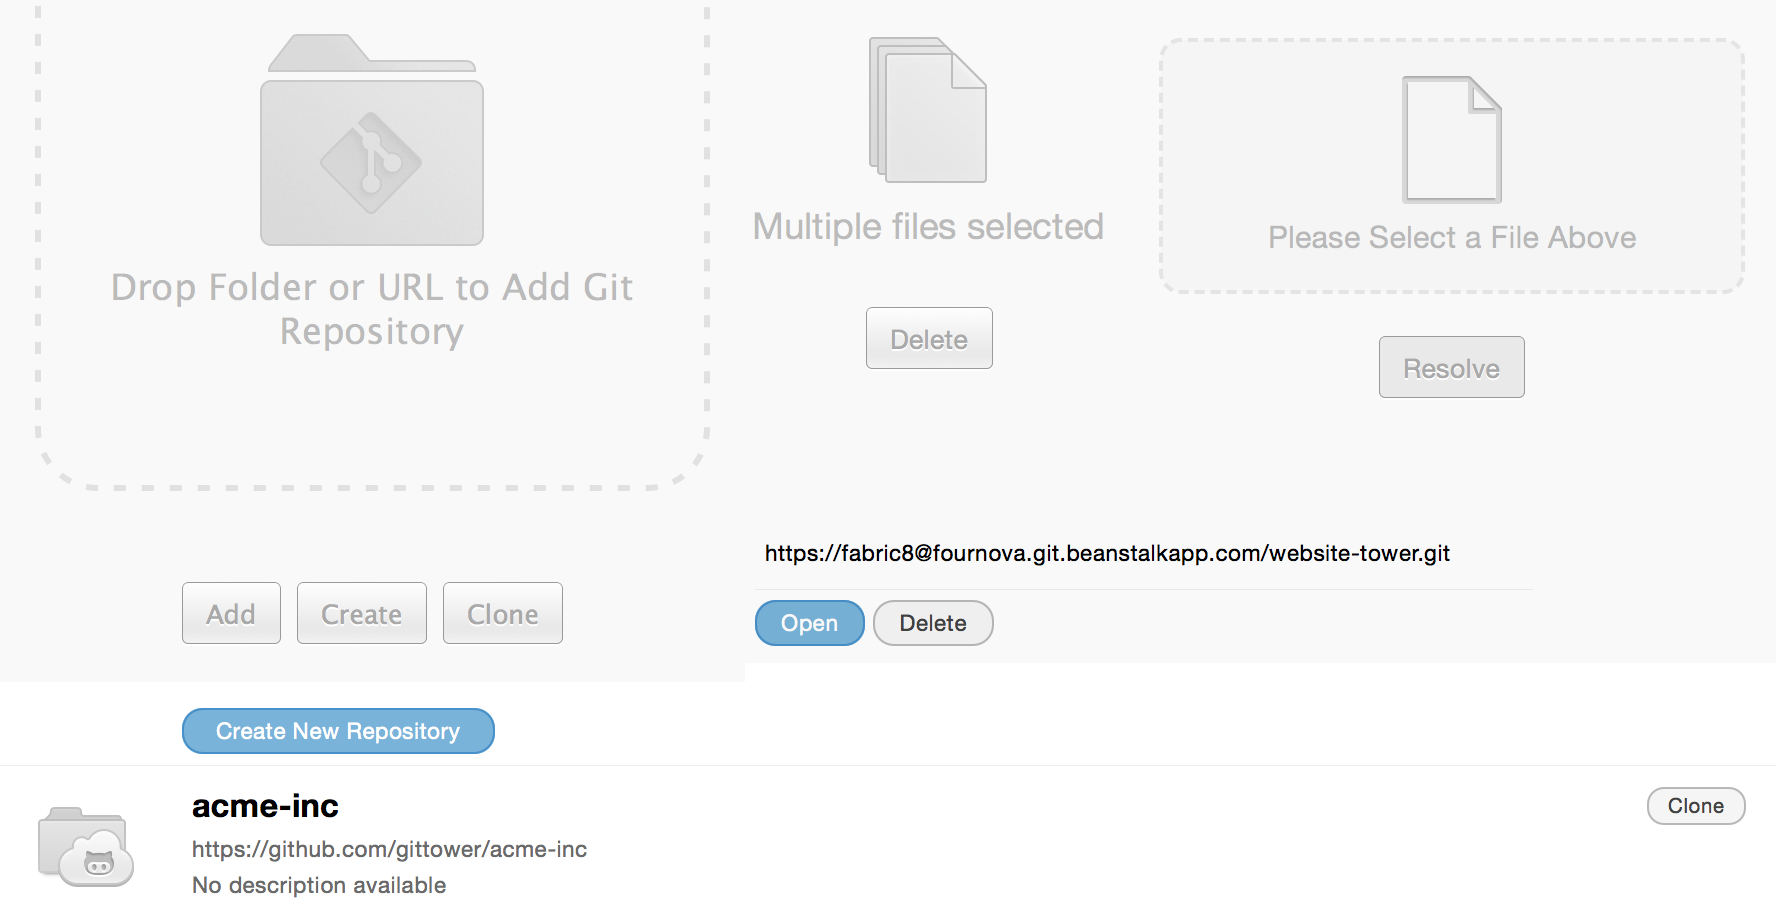
Task: Click Create New Repository button
Action: (338, 731)
